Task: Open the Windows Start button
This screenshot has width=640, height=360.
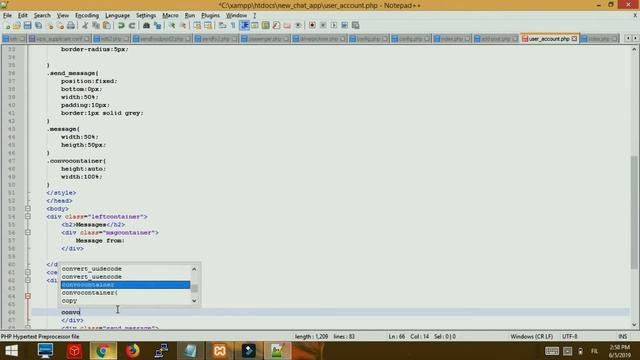Action: pos(11,351)
